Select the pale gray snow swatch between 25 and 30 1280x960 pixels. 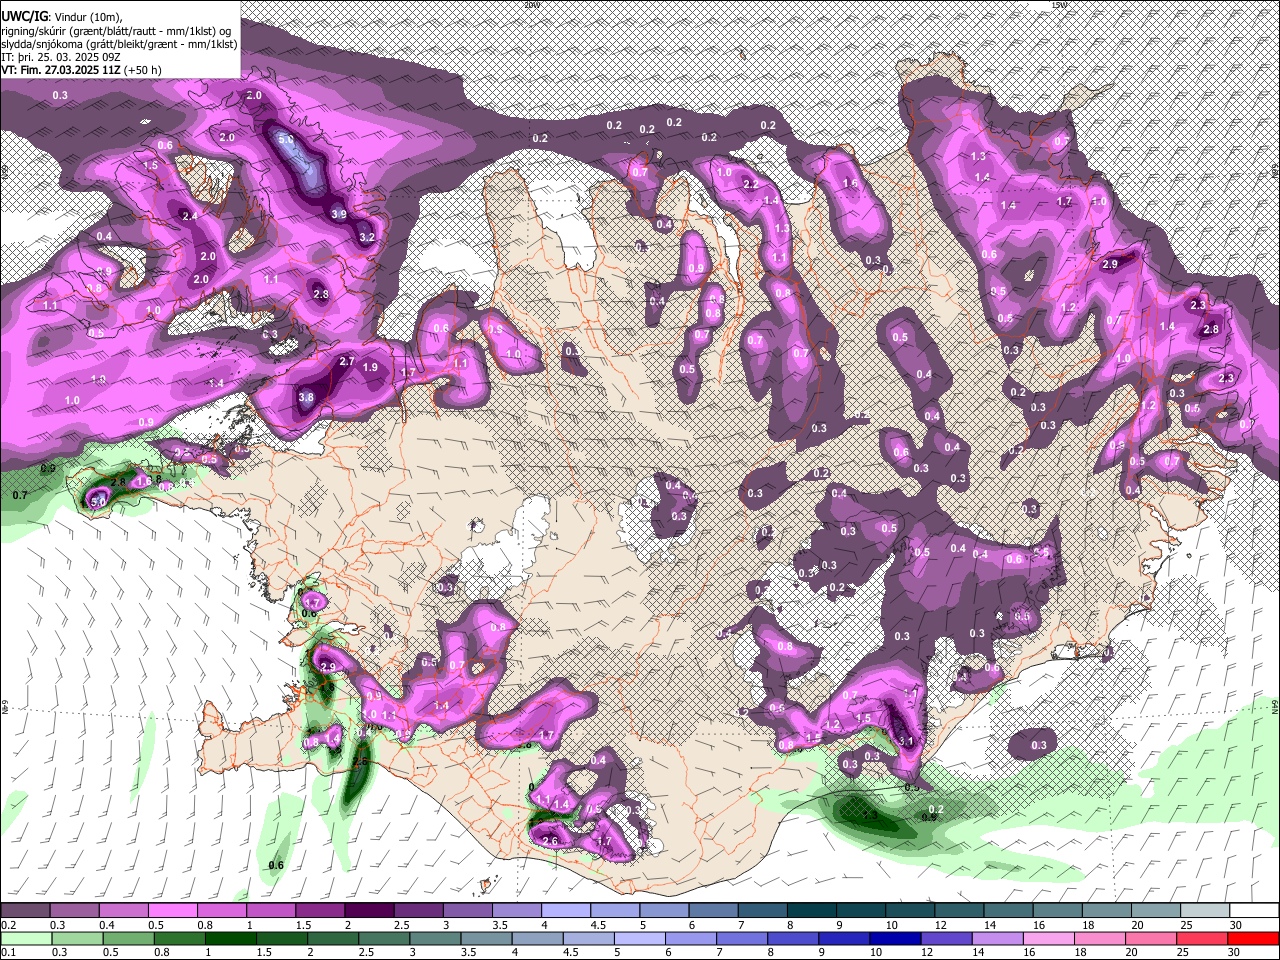coord(1206,911)
